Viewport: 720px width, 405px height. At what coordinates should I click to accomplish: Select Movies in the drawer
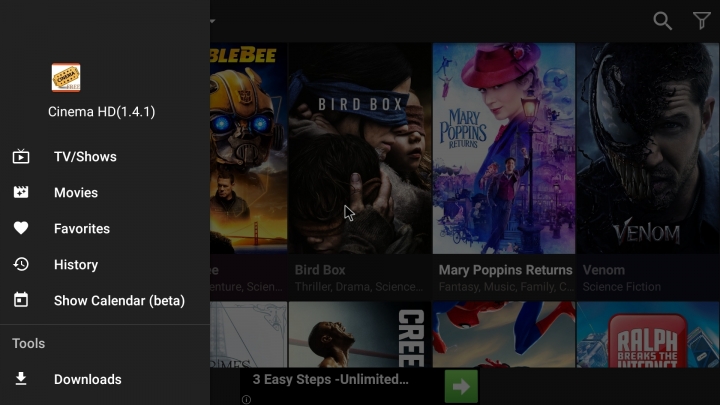pyautogui.click(x=105, y=192)
